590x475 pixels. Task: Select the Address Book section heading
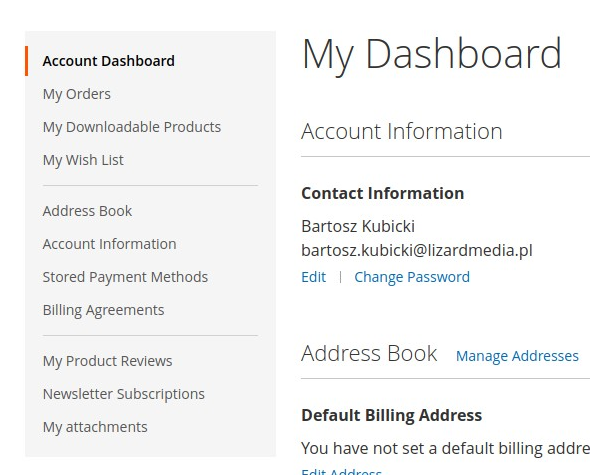click(369, 353)
